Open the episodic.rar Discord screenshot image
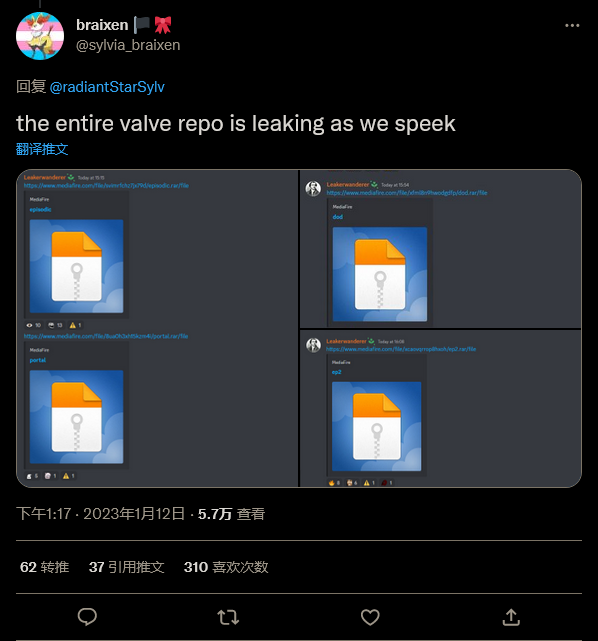The width and height of the screenshot is (598, 641). click(157, 328)
